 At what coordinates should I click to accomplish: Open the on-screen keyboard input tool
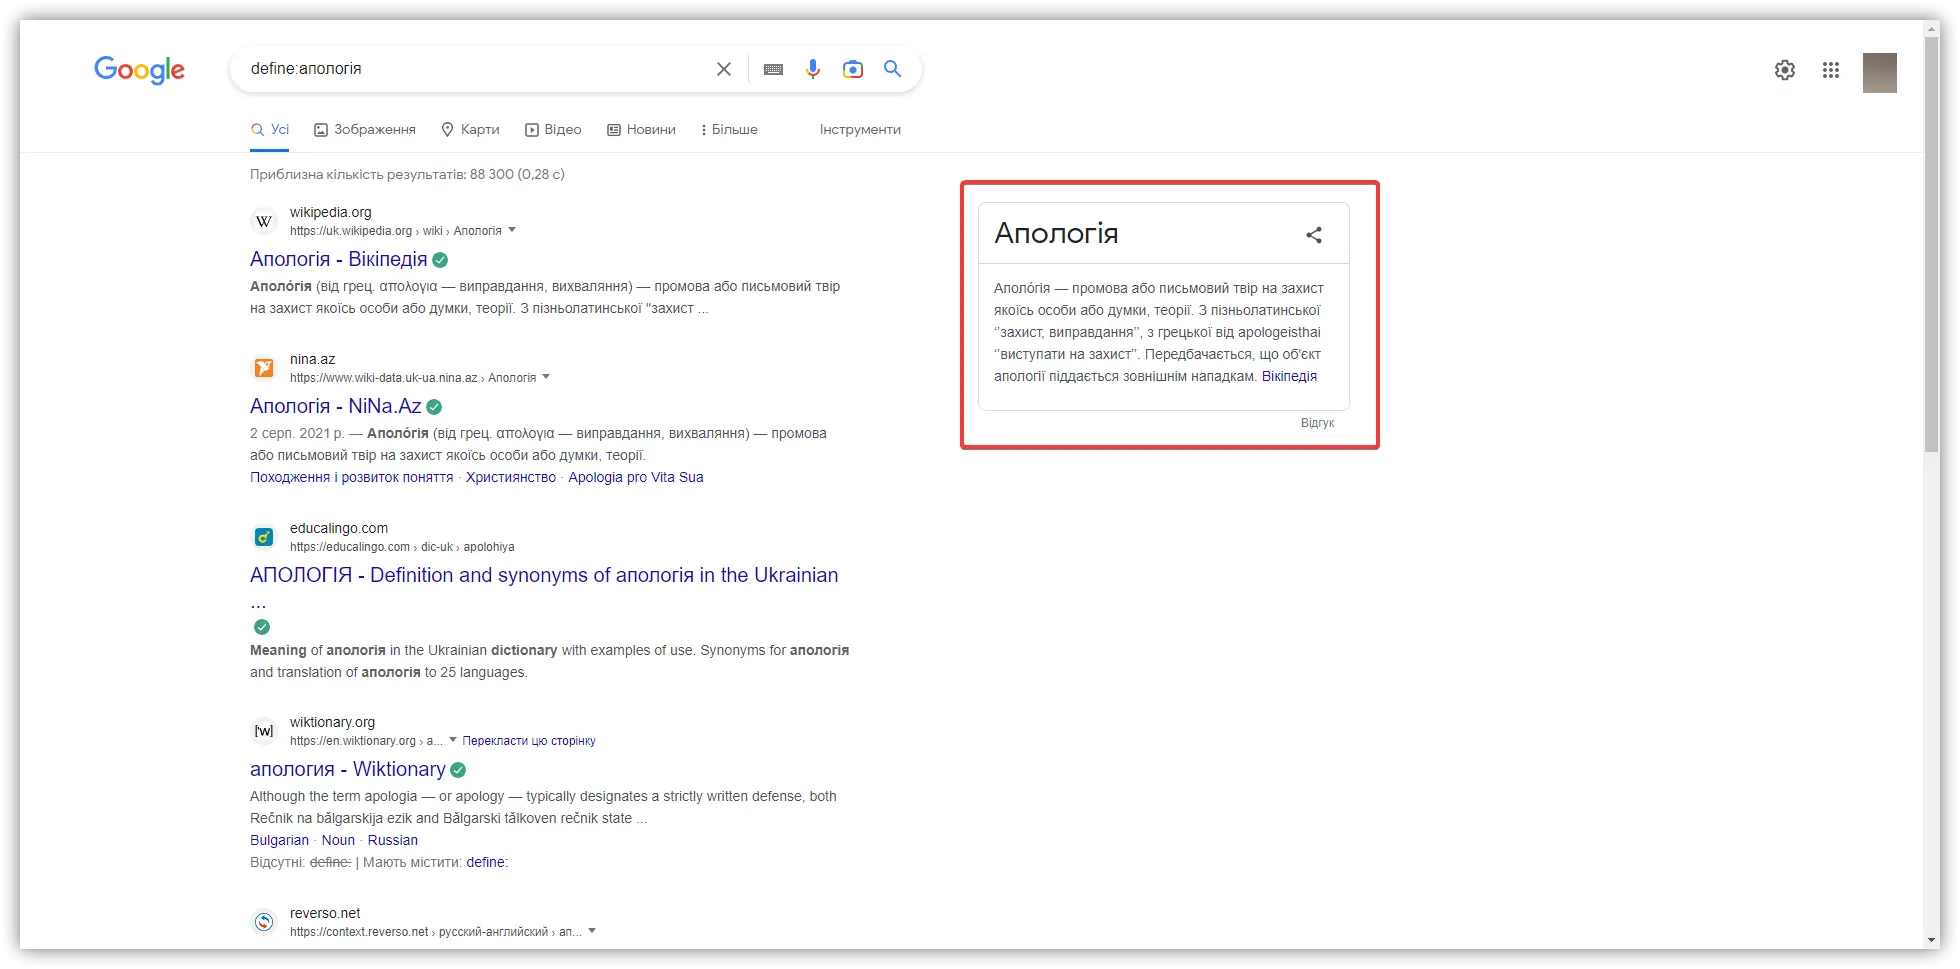click(x=773, y=69)
